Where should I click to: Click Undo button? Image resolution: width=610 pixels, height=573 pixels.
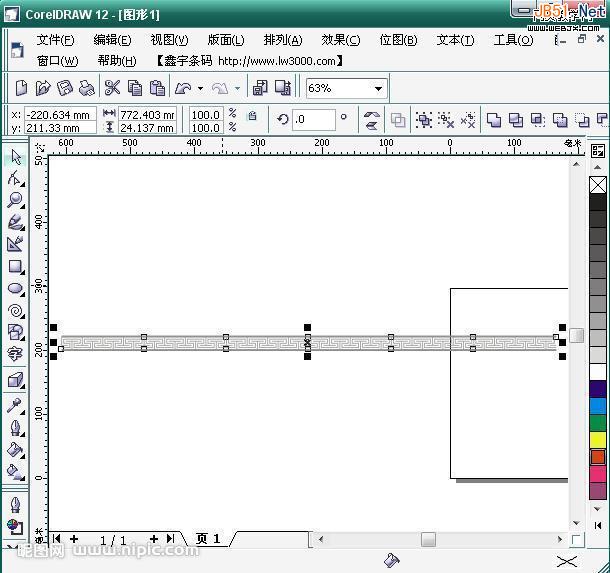click(183, 89)
